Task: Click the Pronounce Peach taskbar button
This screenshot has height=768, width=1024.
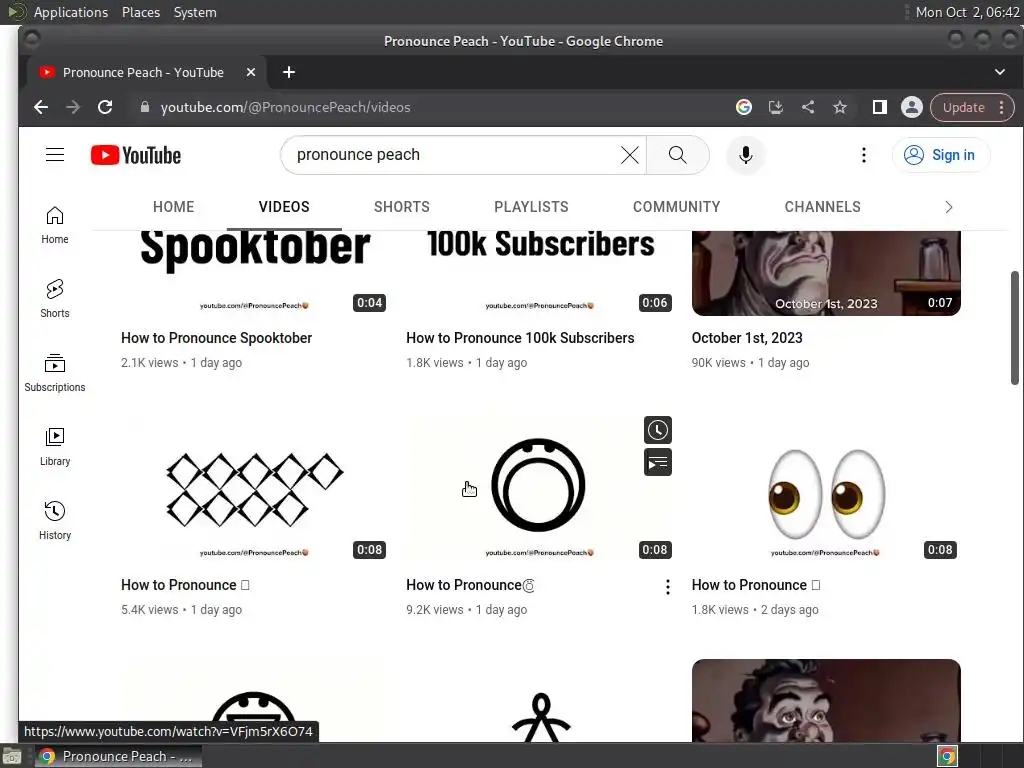Action: pyautogui.click(x=118, y=756)
